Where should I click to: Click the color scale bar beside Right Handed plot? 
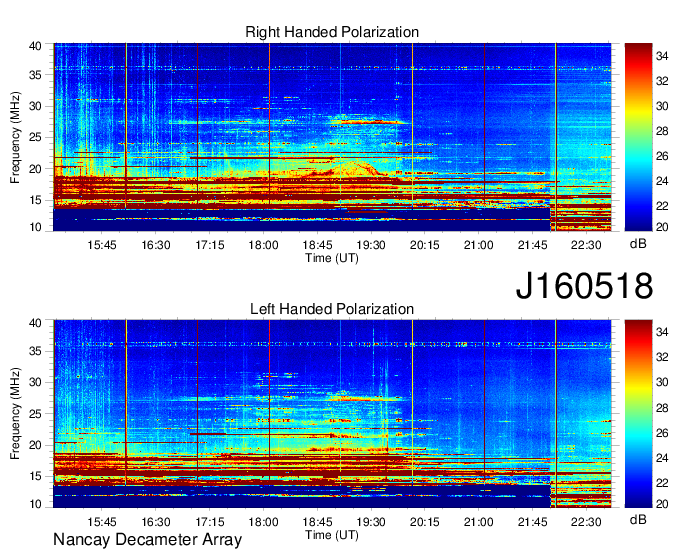point(638,137)
